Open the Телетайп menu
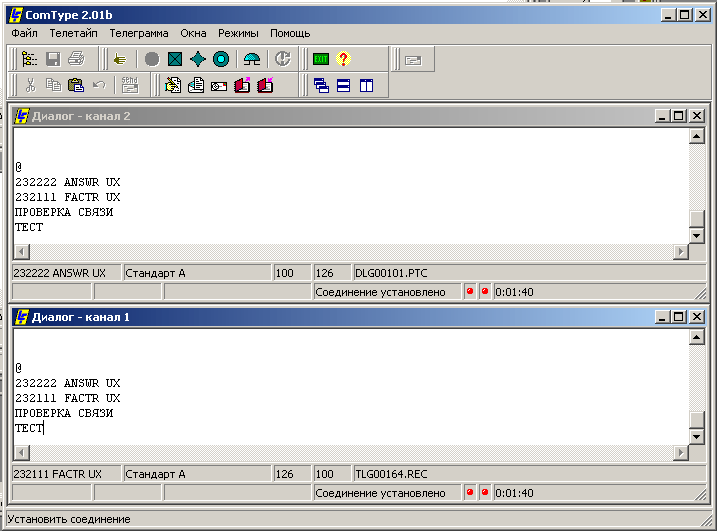The width and height of the screenshot is (717, 531). pos(73,33)
